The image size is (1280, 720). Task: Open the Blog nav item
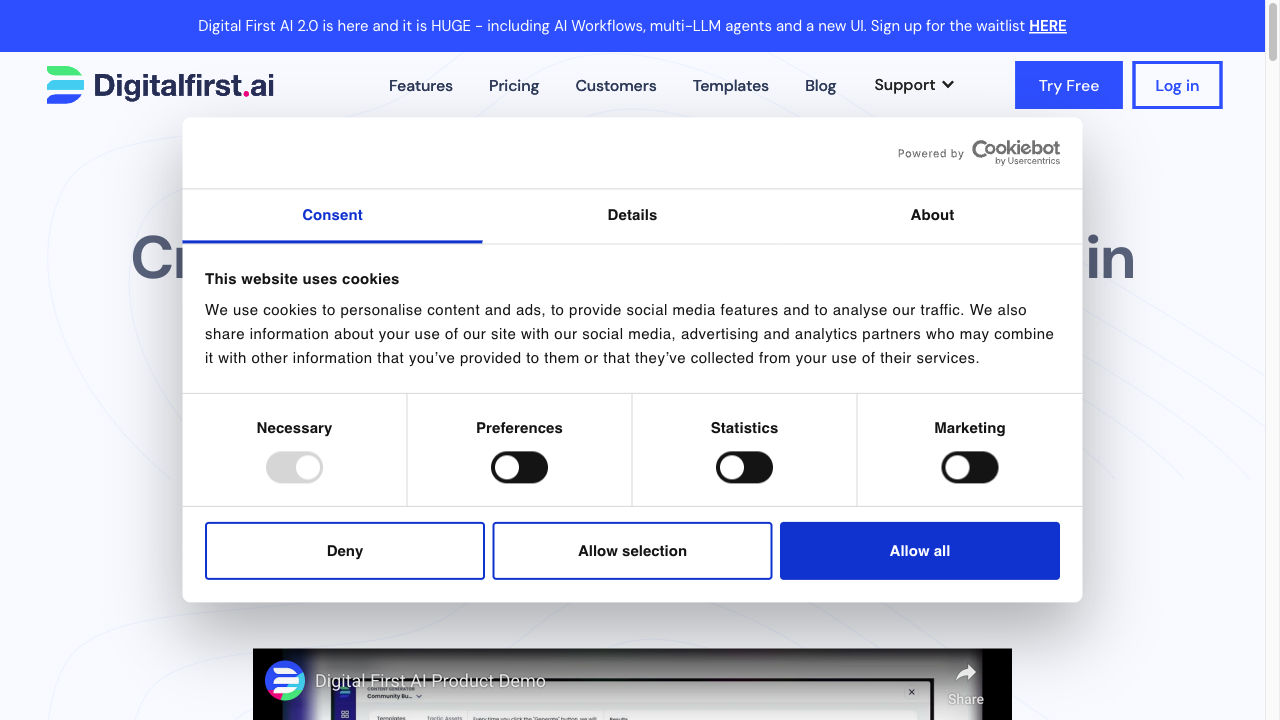[820, 86]
